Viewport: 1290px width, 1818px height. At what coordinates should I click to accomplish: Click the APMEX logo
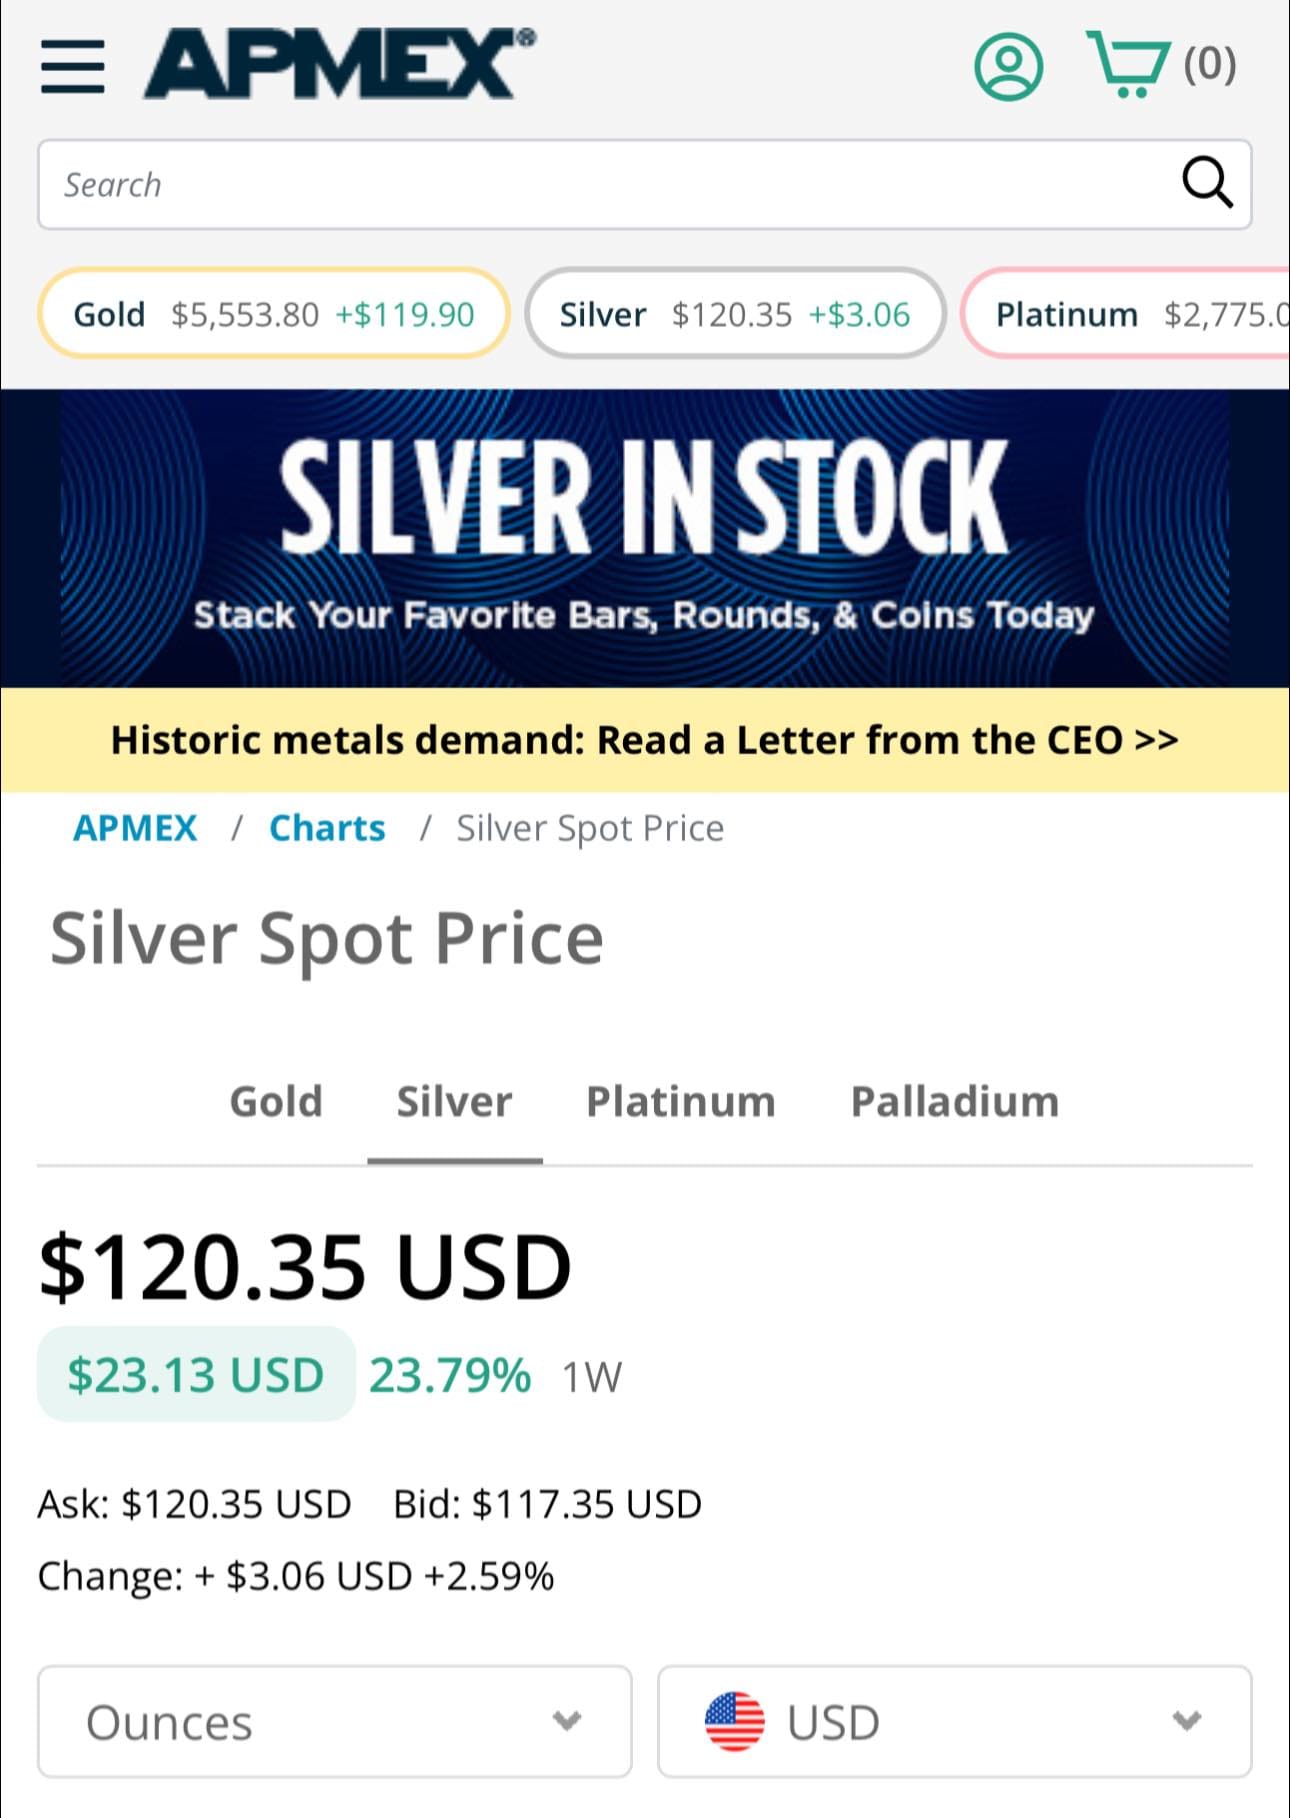[338, 64]
